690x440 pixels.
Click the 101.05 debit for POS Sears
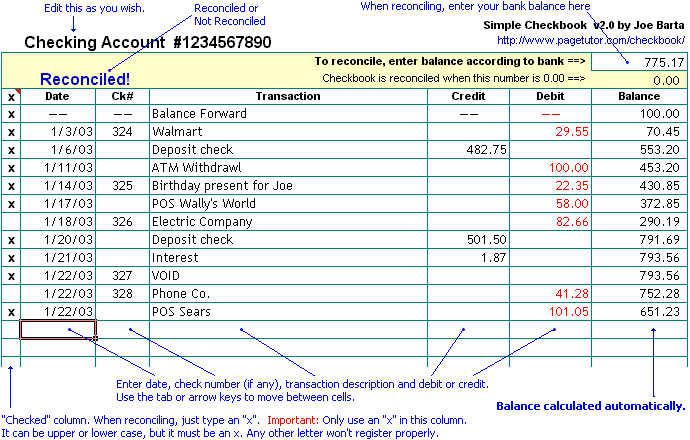coord(550,312)
